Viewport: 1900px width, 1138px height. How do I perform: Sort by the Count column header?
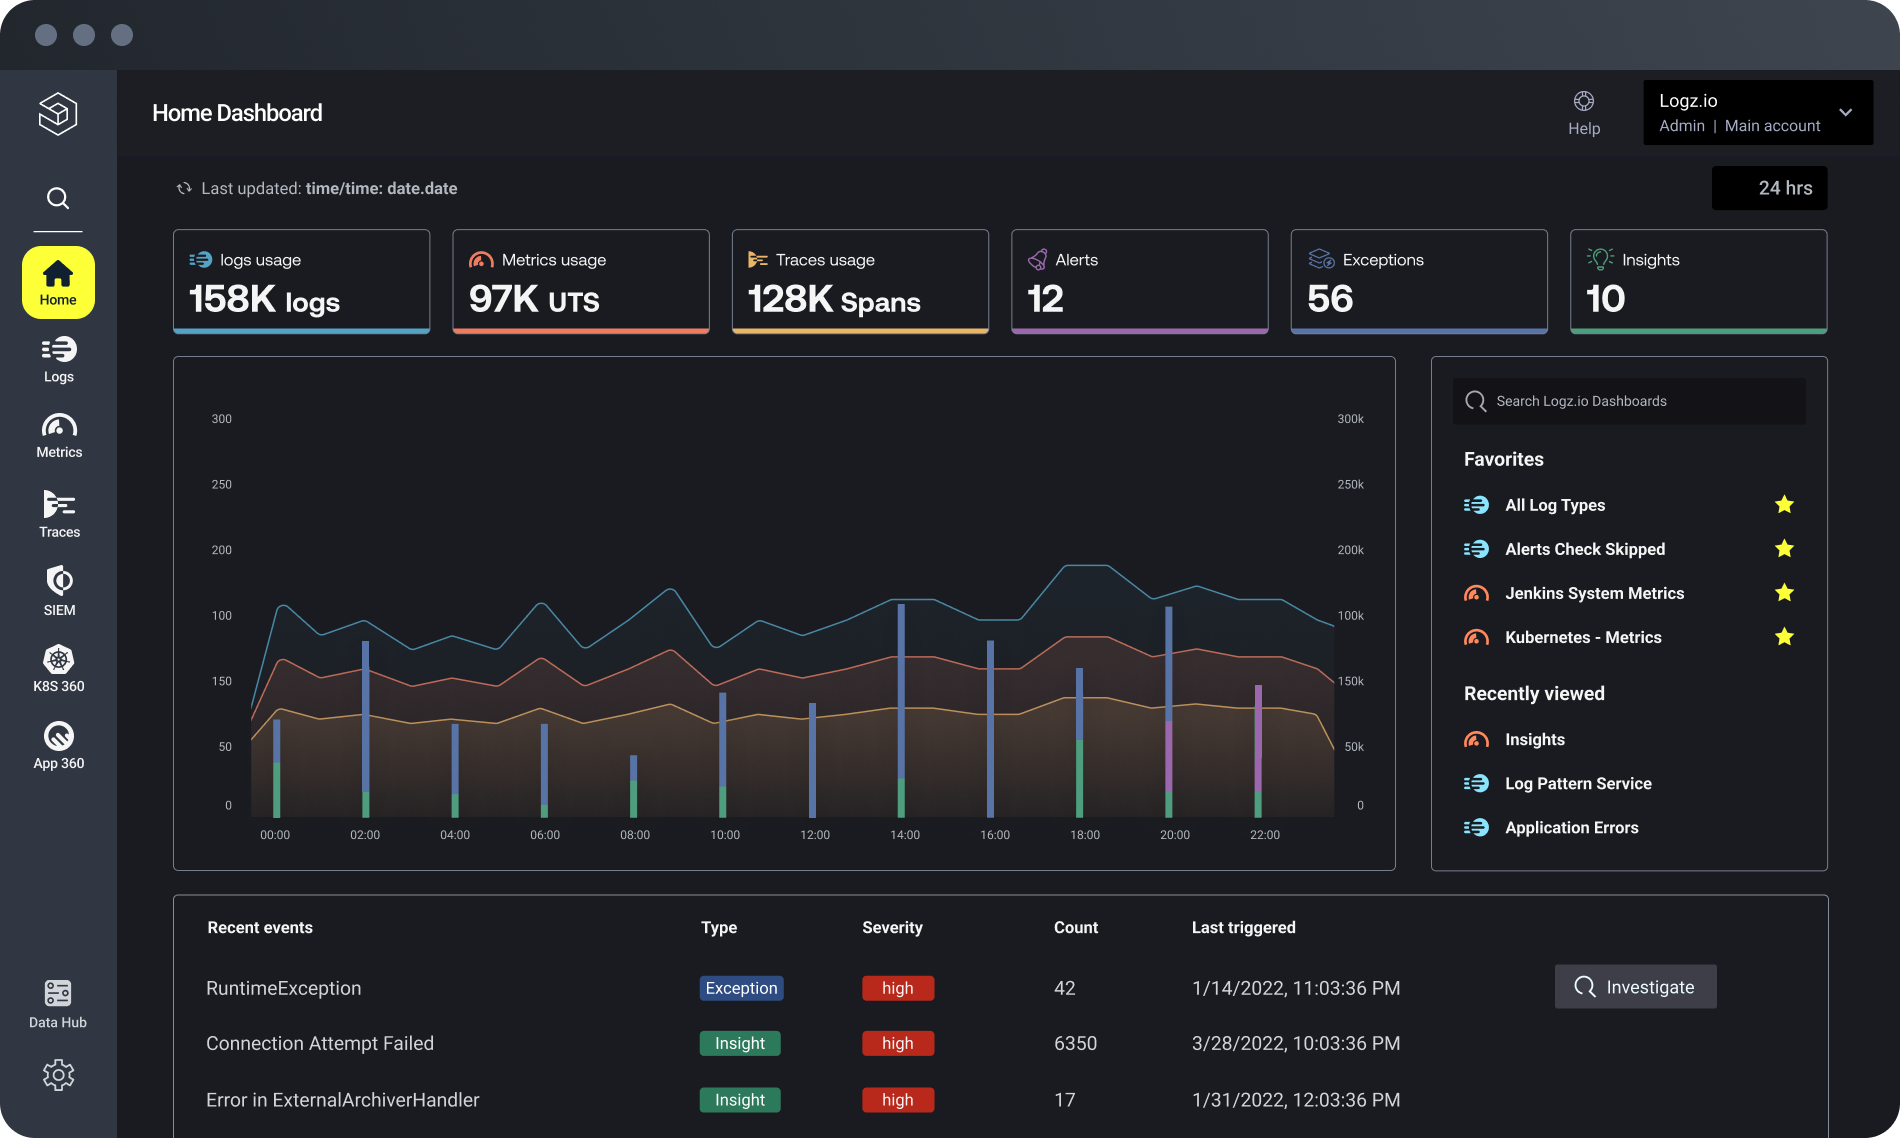pos(1076,927)
